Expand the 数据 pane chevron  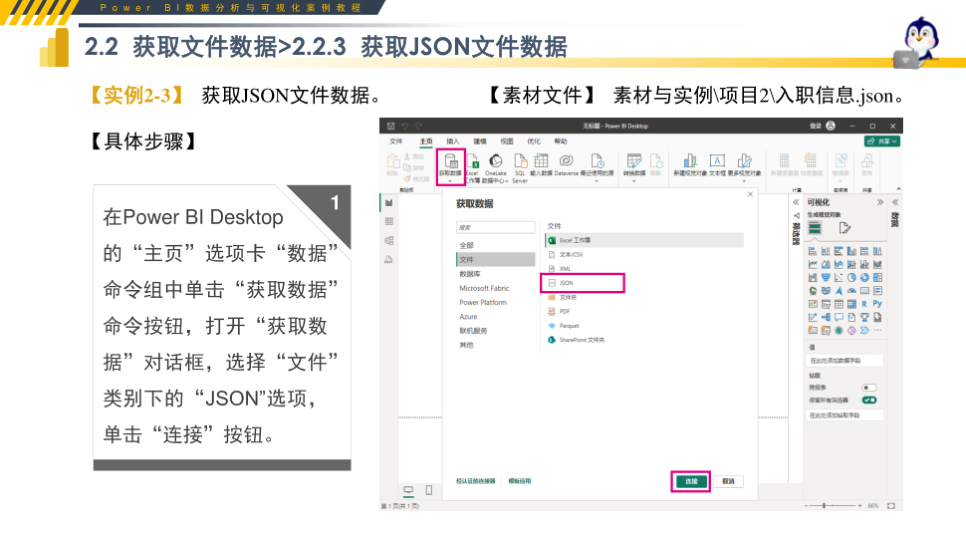pyautogui.click(x=895, y=202)
